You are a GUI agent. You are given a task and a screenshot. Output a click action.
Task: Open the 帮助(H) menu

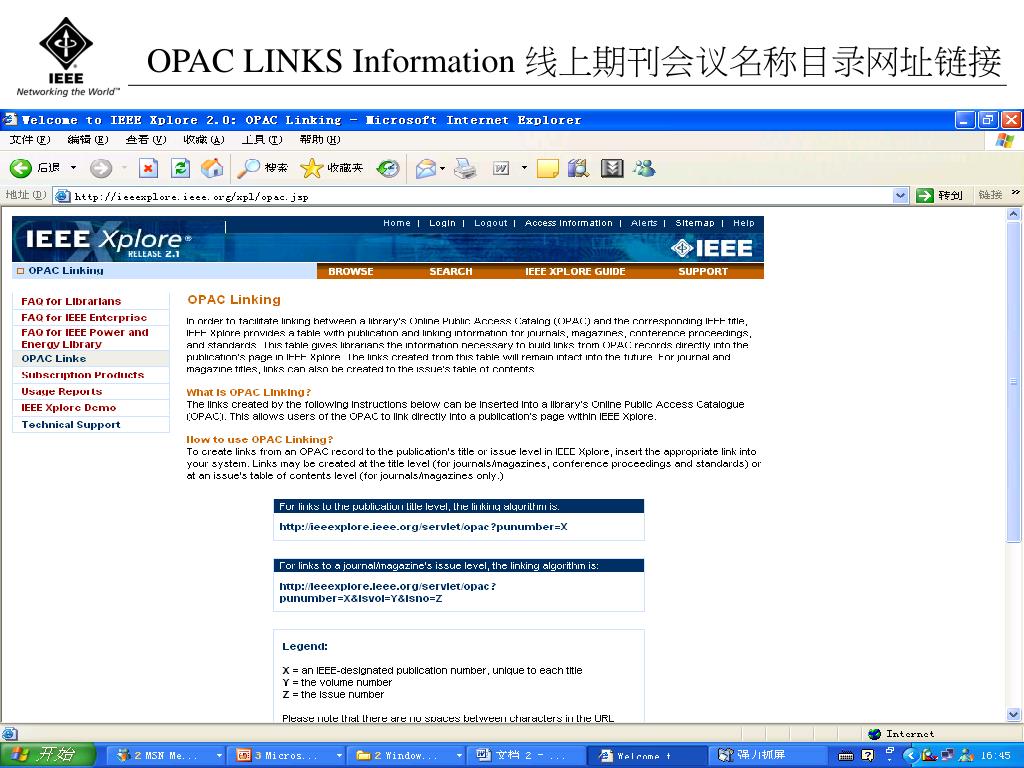click(320, 139)
